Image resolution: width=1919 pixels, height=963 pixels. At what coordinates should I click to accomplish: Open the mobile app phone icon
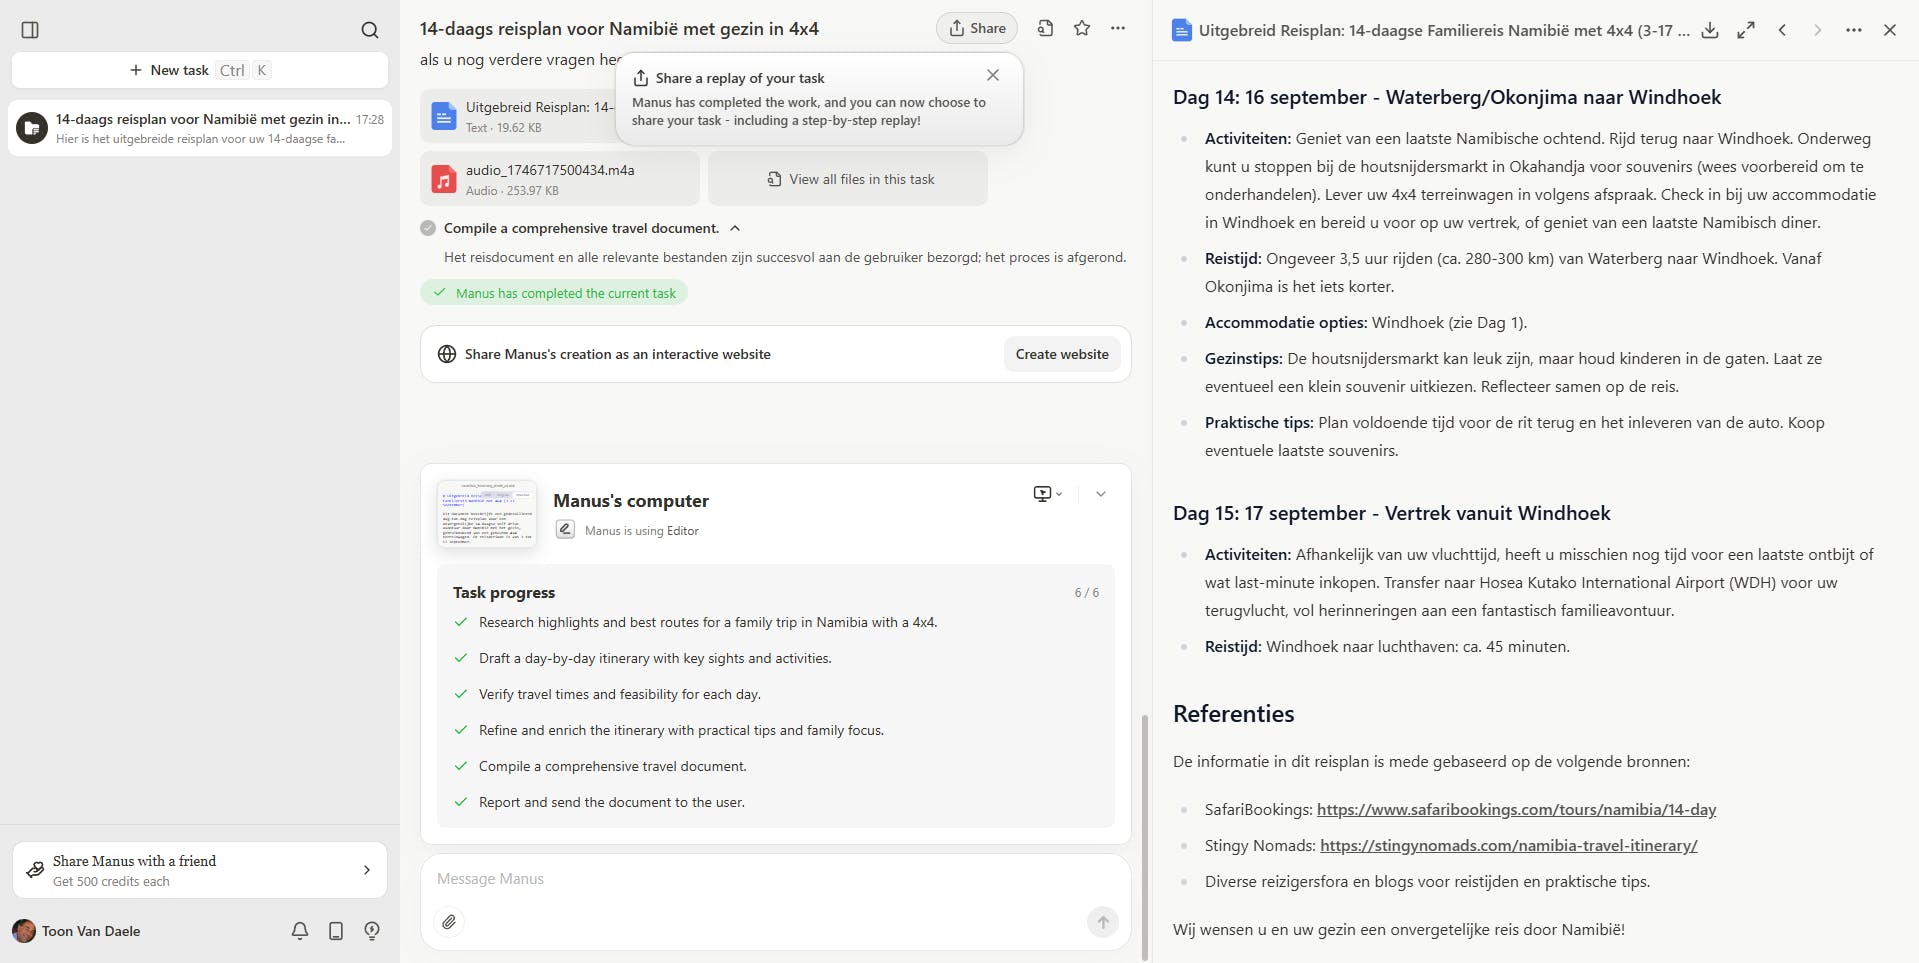[336, 931]
